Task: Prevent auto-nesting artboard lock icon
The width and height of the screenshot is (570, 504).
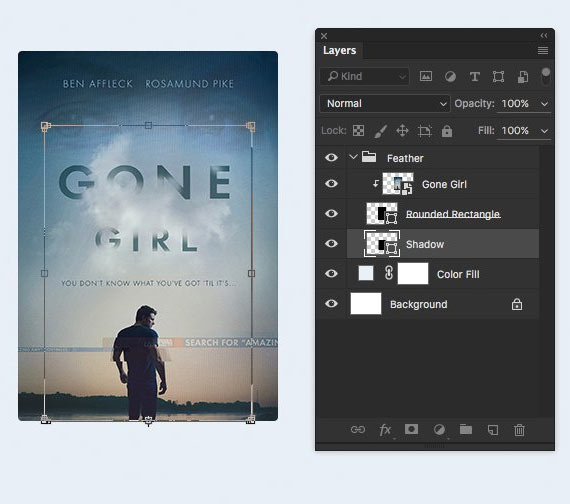Action: (x=424, y=131)
